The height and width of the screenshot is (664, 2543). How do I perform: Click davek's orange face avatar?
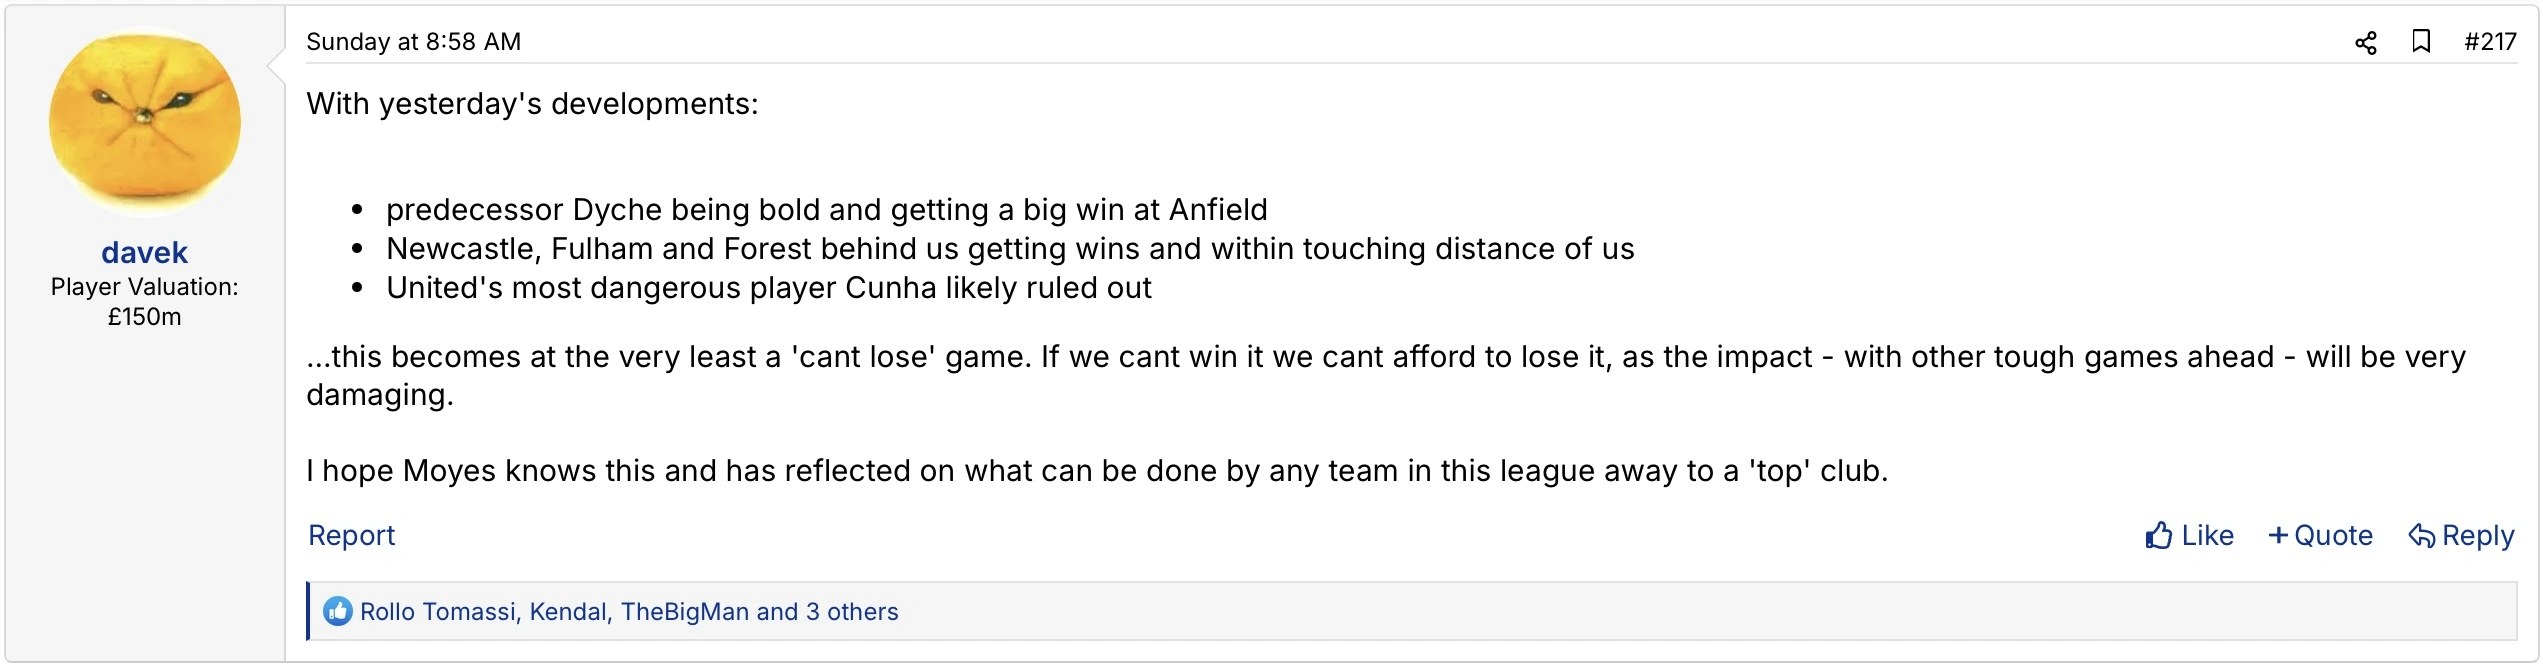144,122
